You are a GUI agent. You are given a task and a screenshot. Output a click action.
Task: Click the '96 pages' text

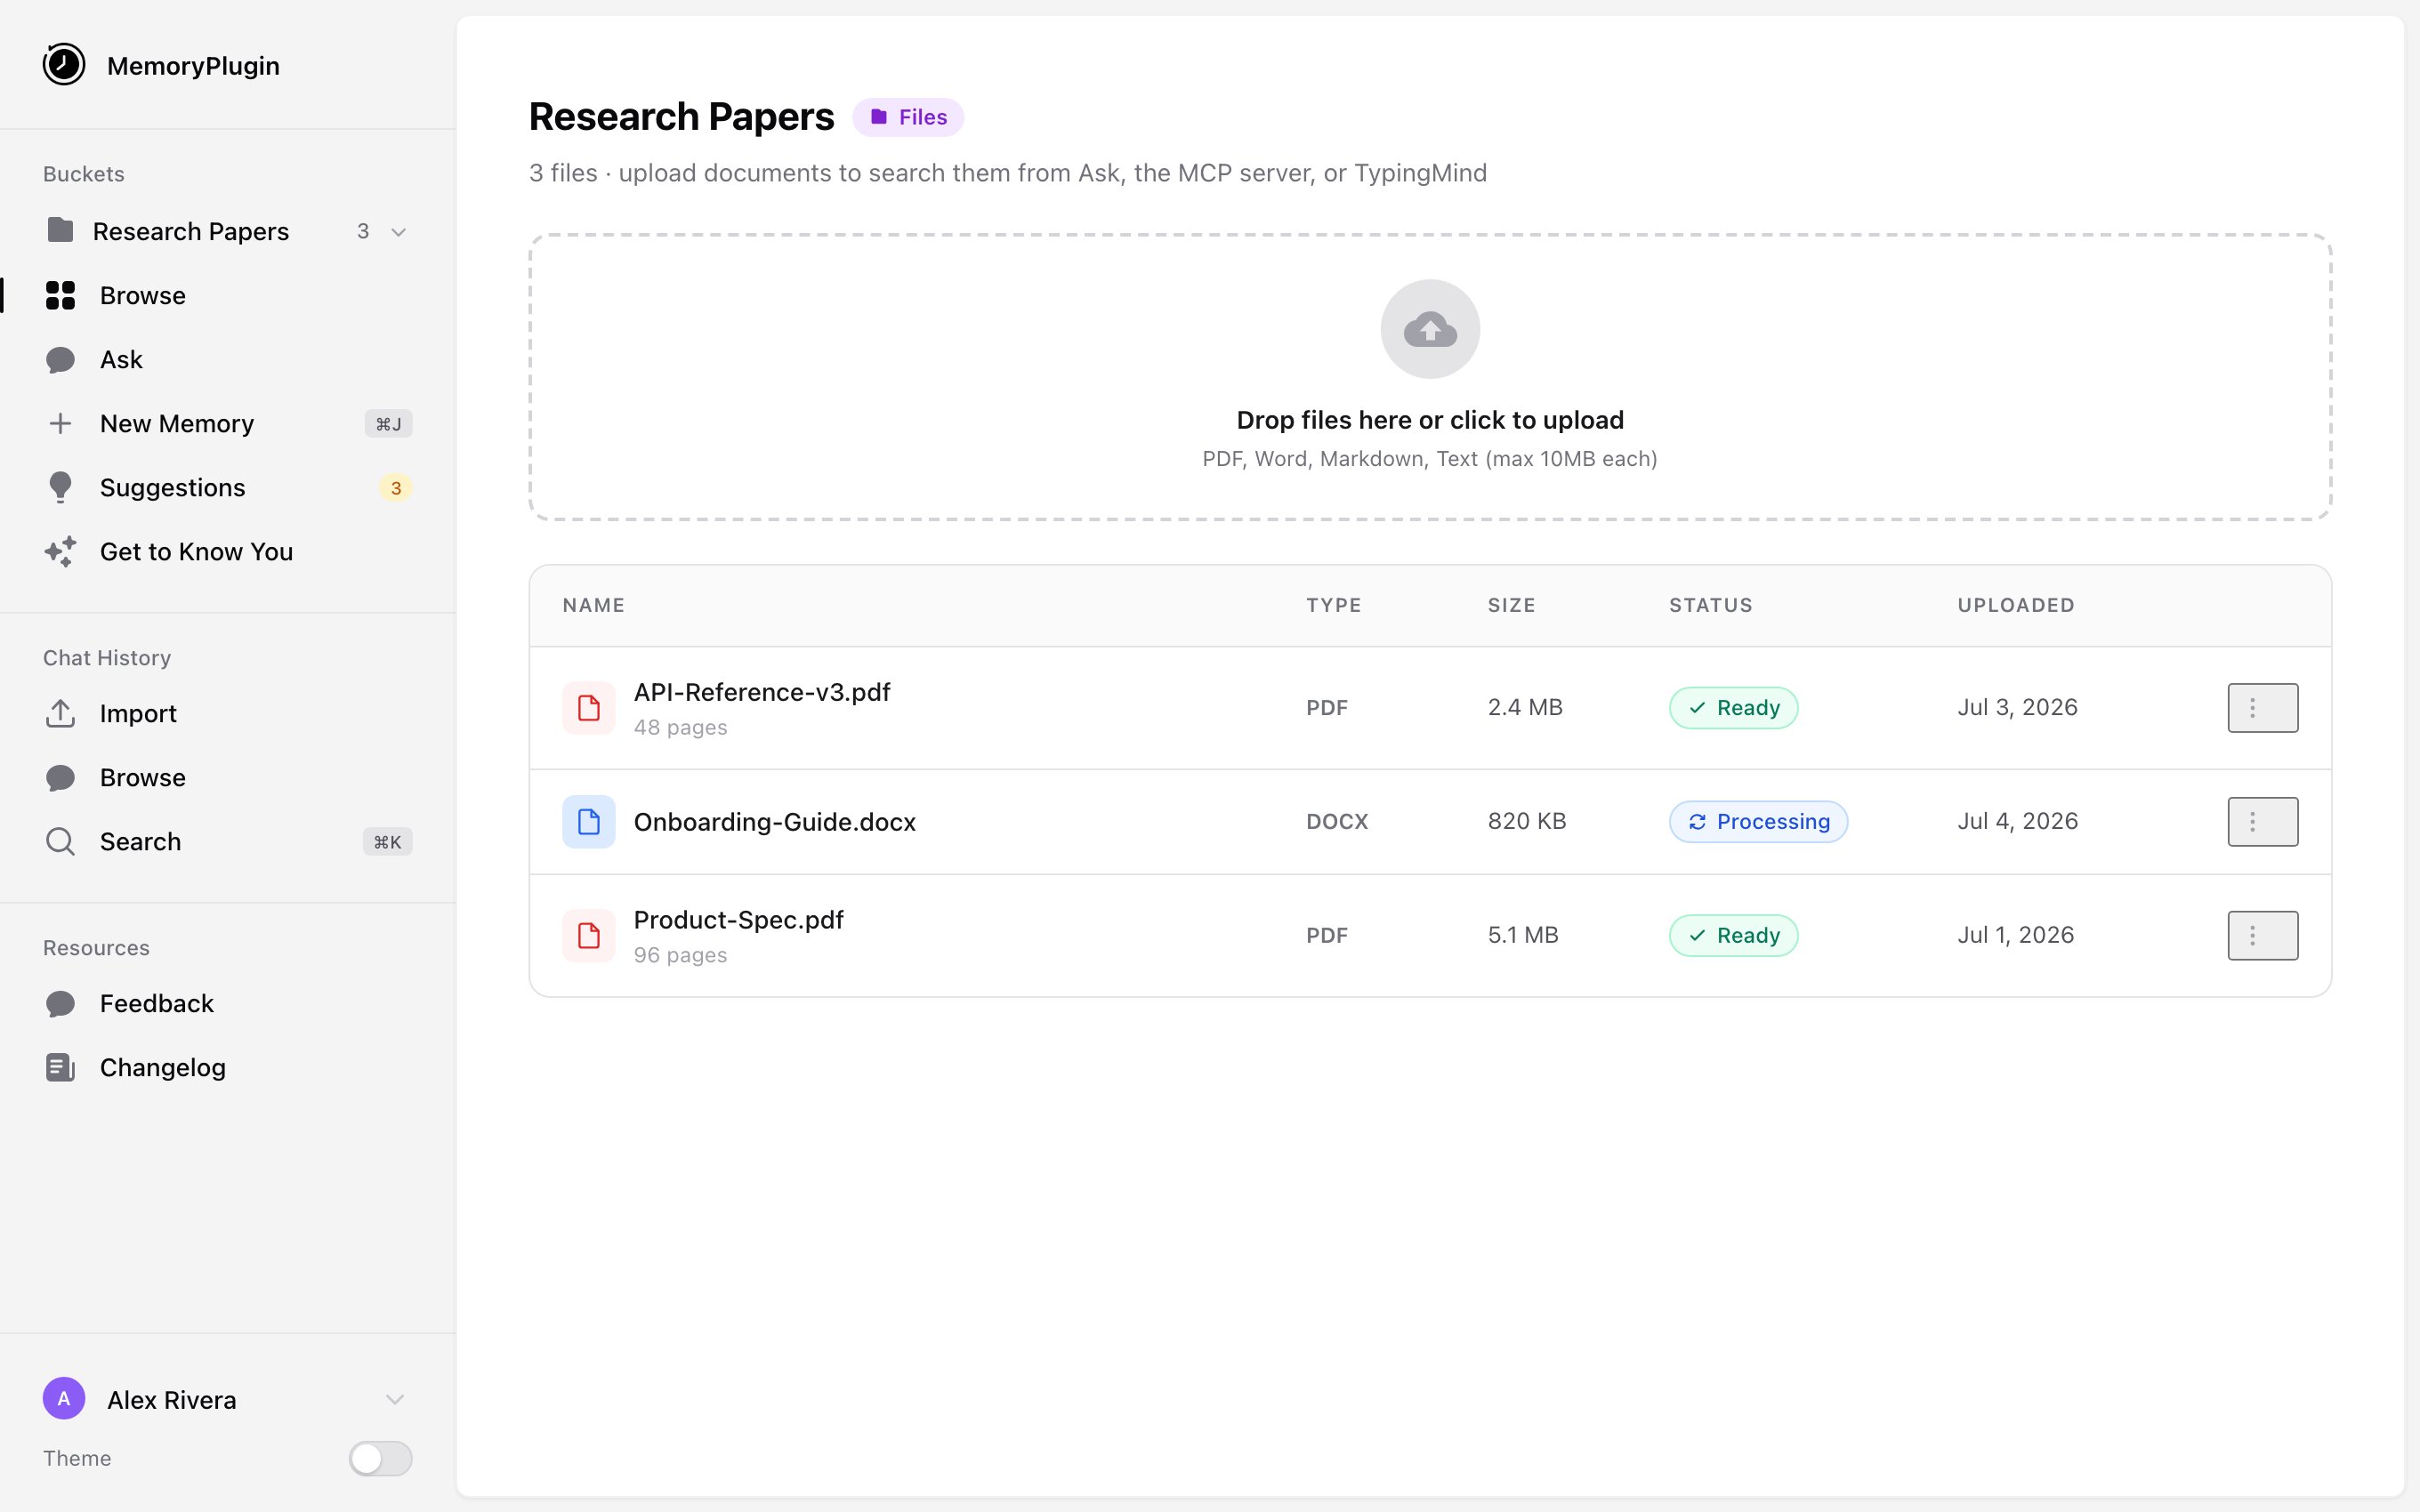680,956
